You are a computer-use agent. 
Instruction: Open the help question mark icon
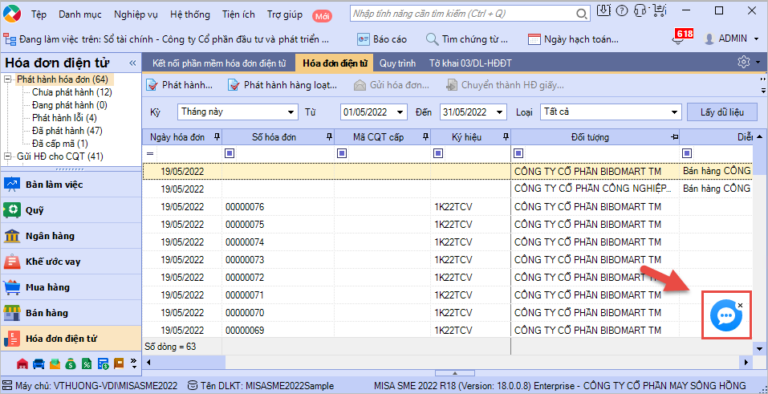622,10
